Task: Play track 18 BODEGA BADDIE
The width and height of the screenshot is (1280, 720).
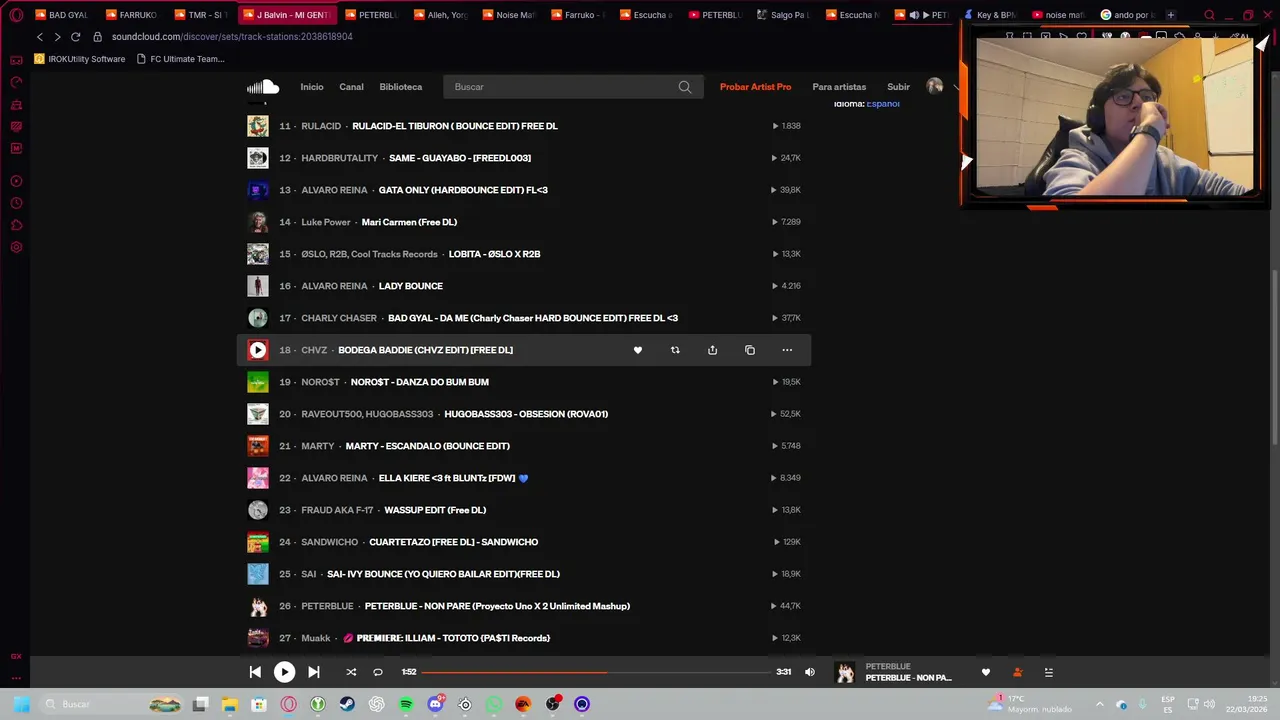Action: tap(258, 350)
